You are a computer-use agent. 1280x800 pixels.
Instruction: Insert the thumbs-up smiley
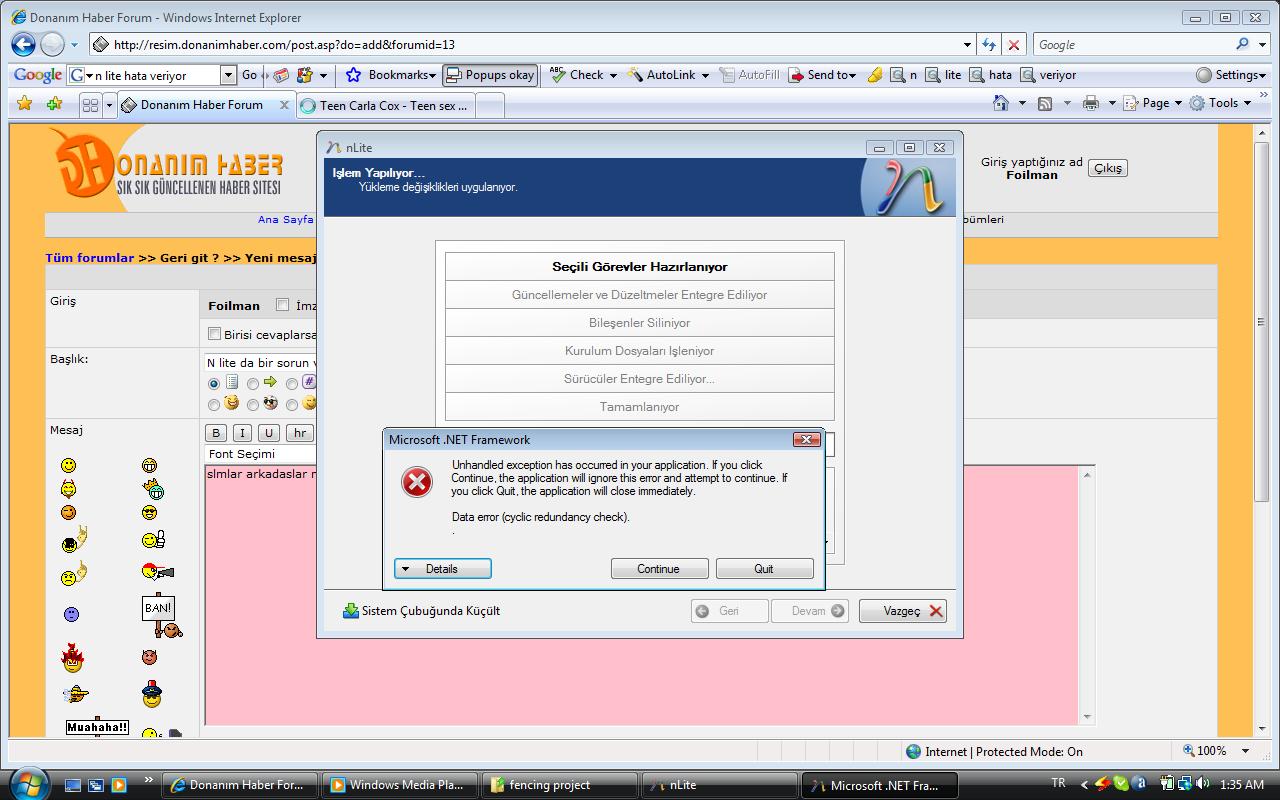[x=153, y=540]
